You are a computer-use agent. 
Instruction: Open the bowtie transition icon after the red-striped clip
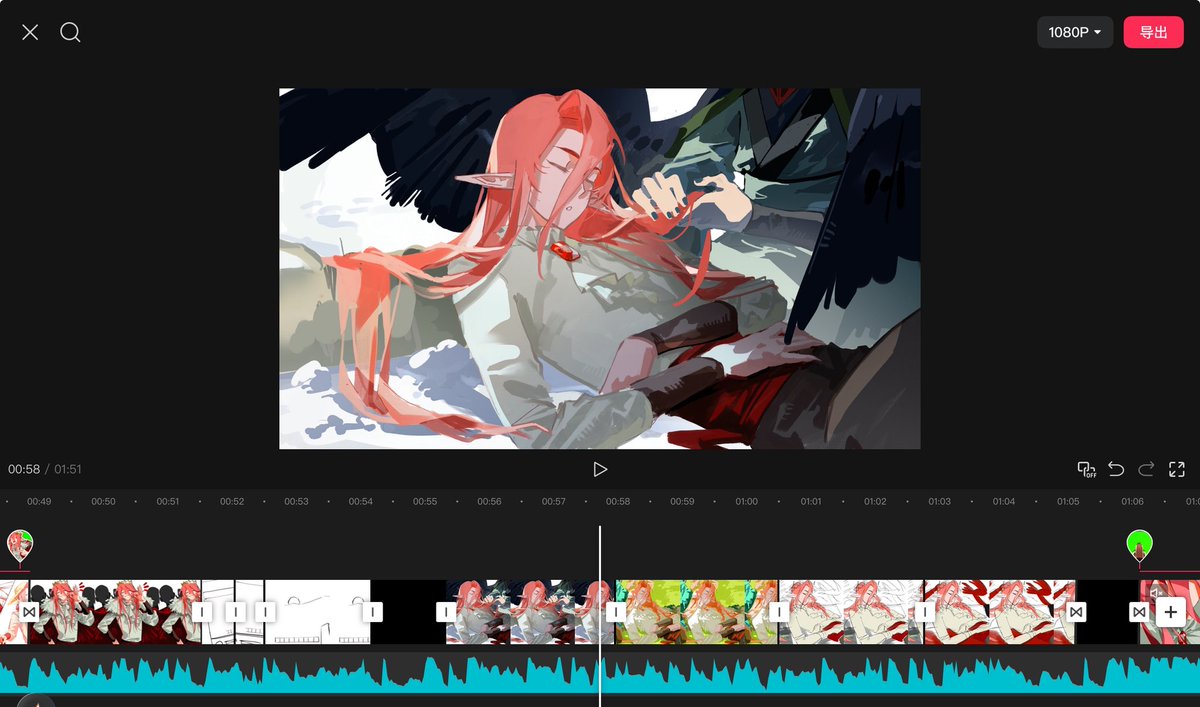[1076, 612]
